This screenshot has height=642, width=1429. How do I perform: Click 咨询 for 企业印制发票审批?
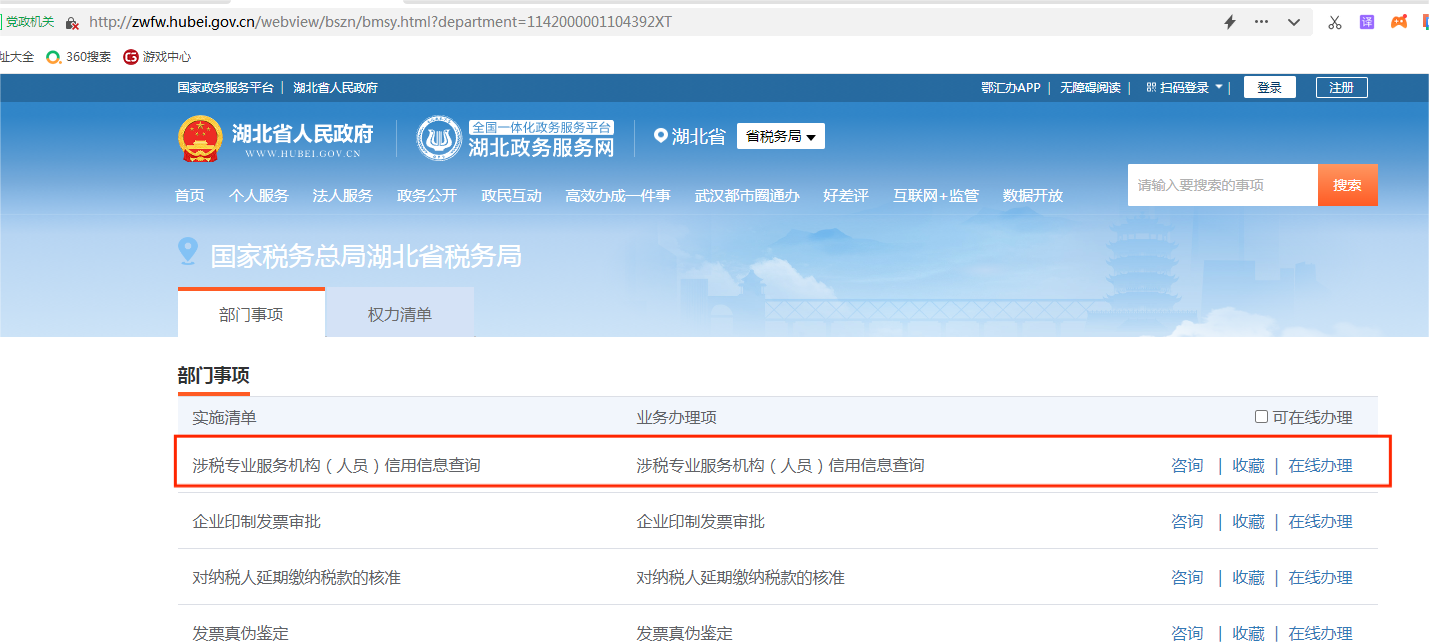[1187, 521]
